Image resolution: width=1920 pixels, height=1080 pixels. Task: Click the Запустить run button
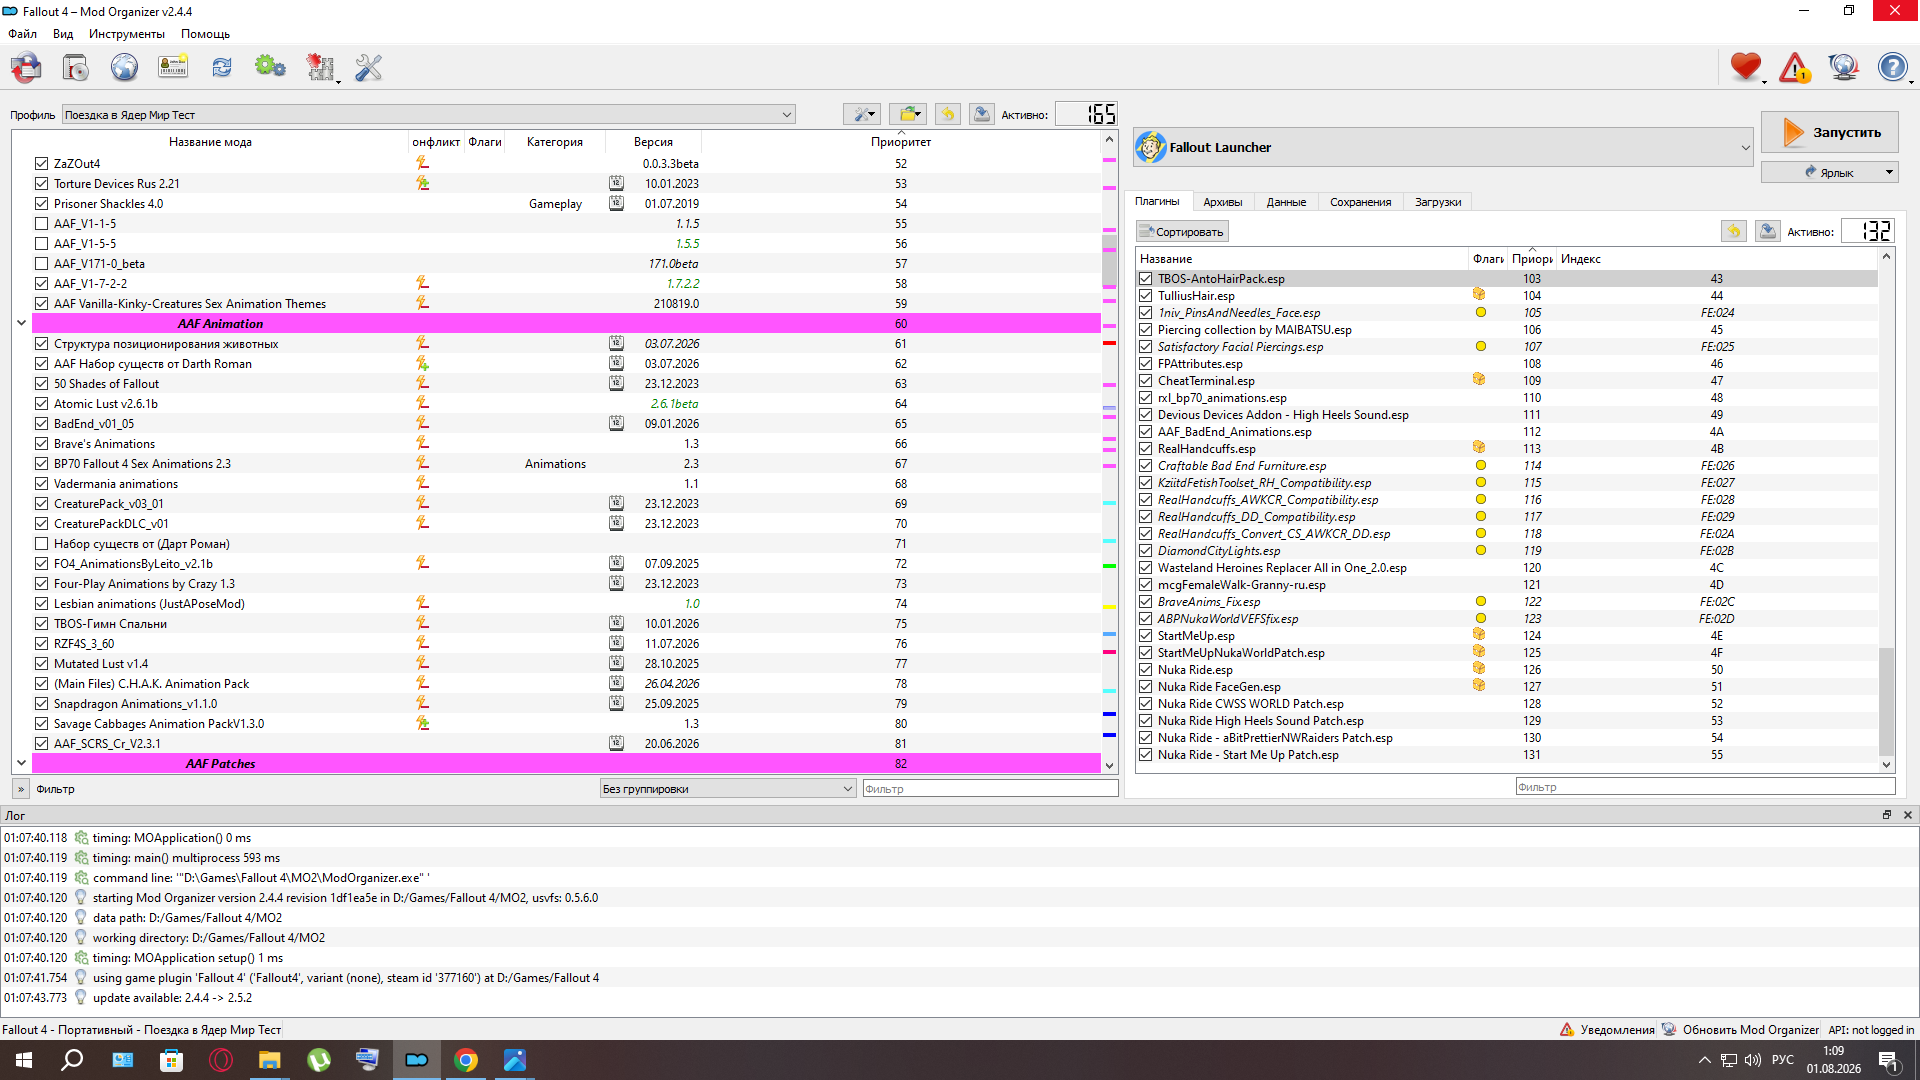tap(1829, 132)
